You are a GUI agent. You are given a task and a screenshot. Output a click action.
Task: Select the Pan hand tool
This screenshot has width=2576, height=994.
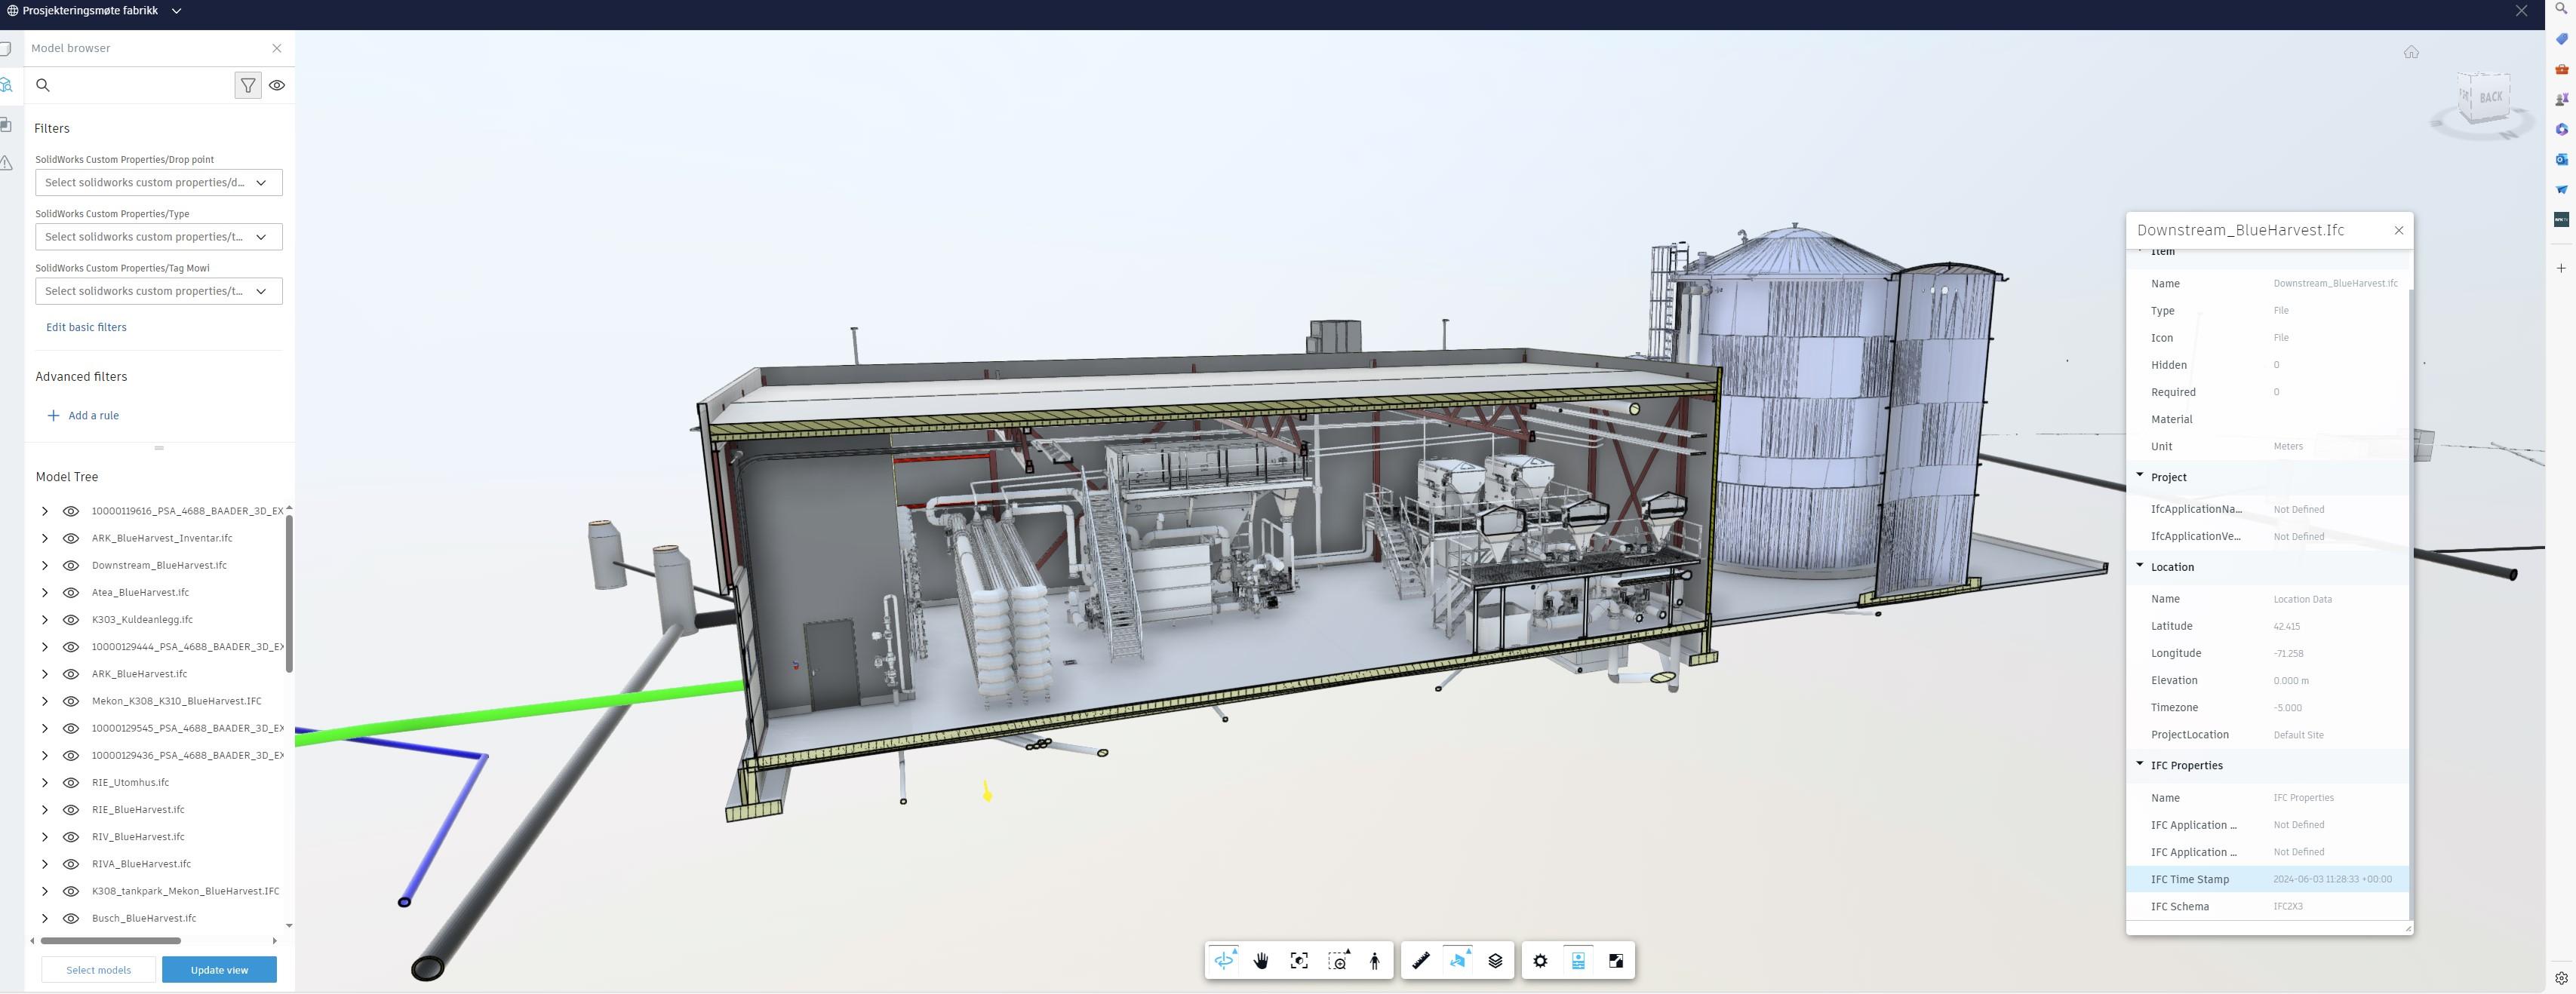tap(1261, 961)
